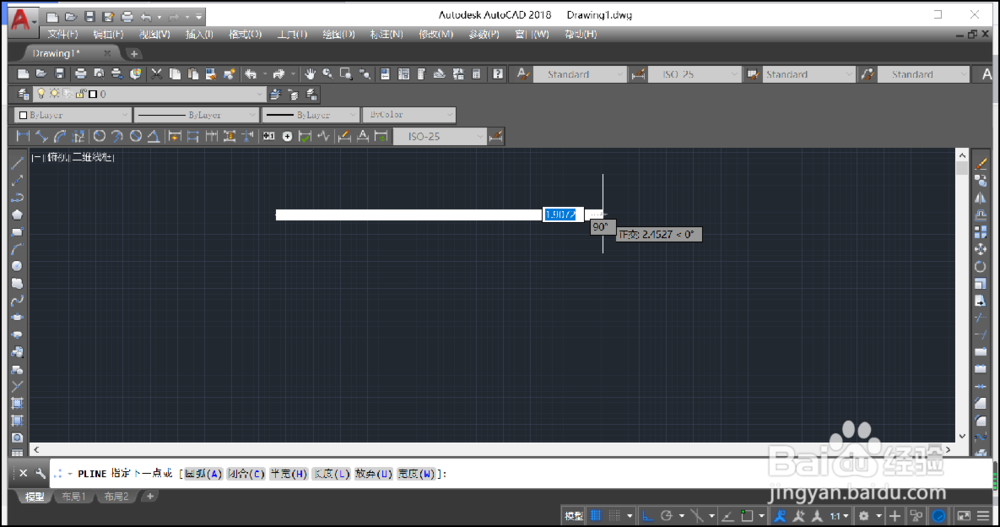This screenshot has width=1000, height=527.
Task: Select the Arc tool in draw toolbar
Action: pos(17,249)
